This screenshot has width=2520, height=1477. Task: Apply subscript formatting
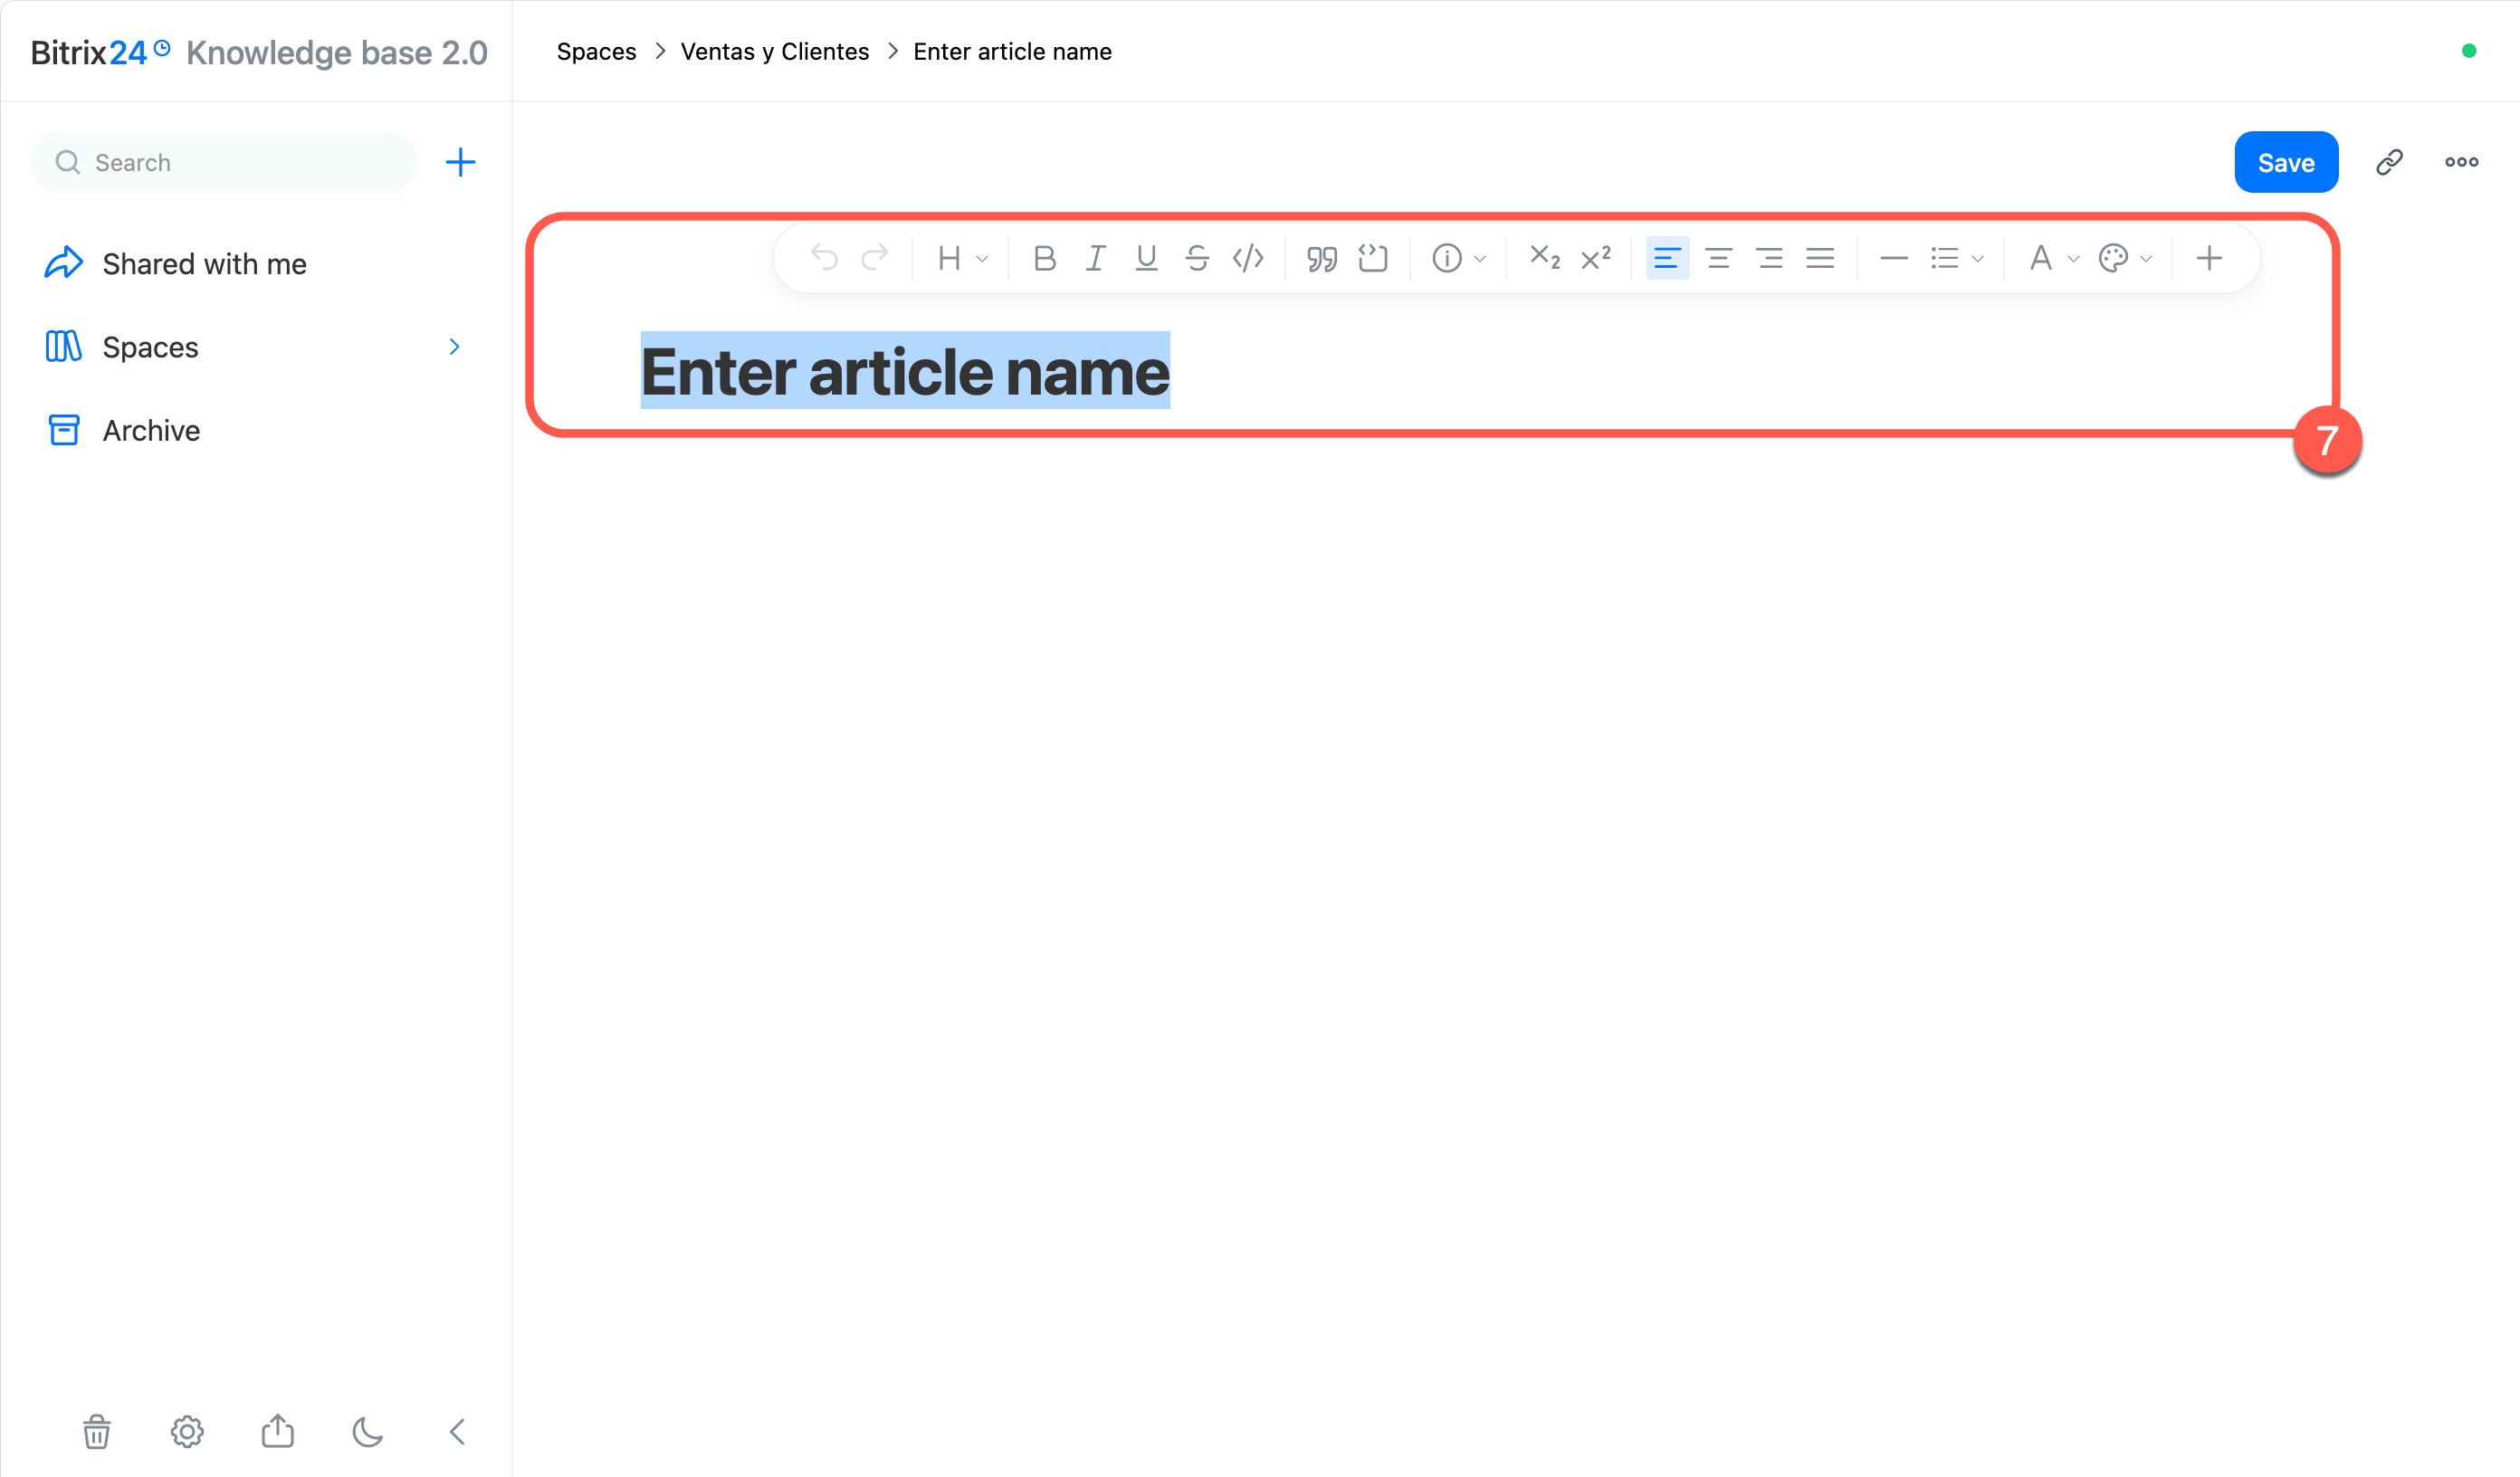click(x=1545, y=259)
